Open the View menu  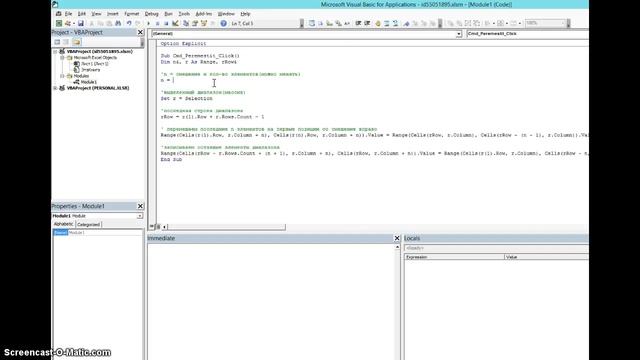click(x=96, y=14)
